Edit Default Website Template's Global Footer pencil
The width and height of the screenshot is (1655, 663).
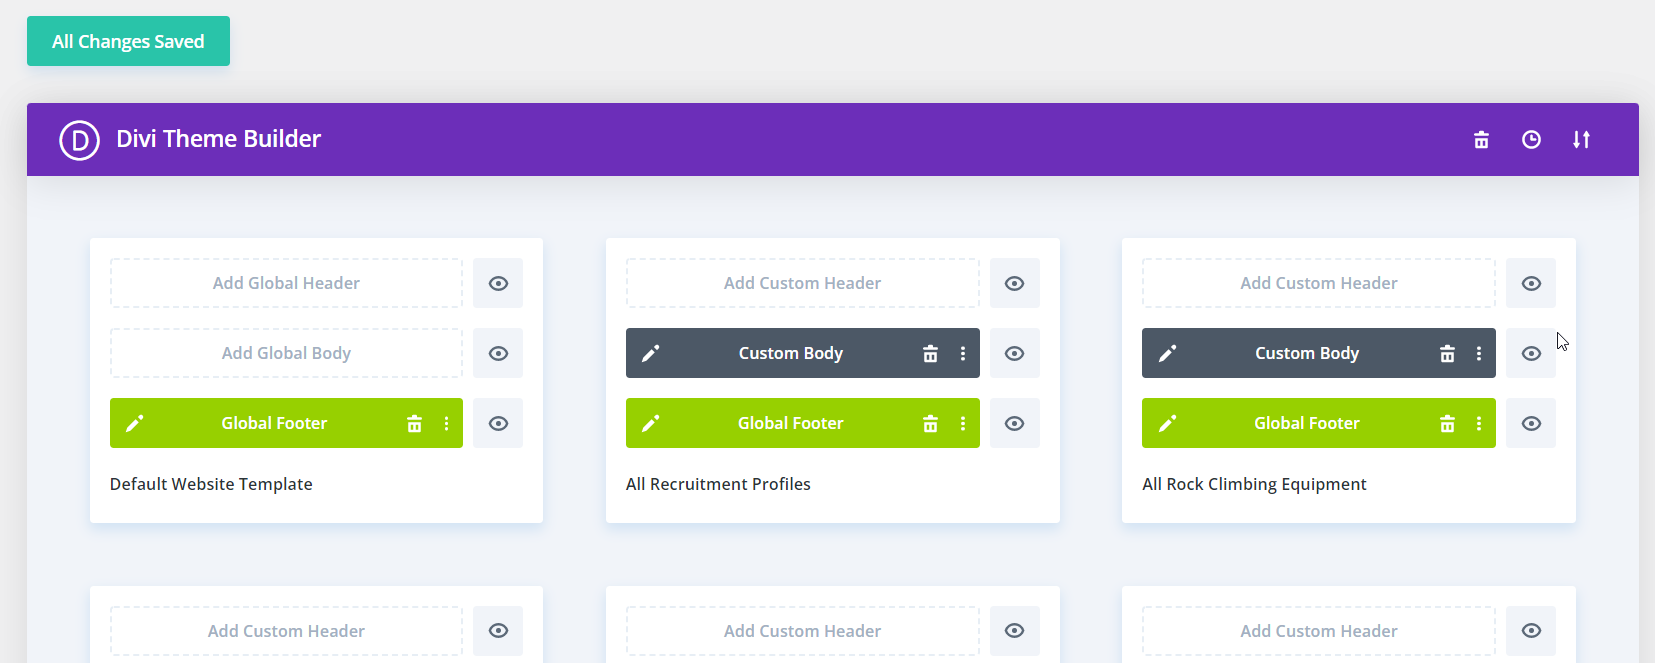point(135,424)
